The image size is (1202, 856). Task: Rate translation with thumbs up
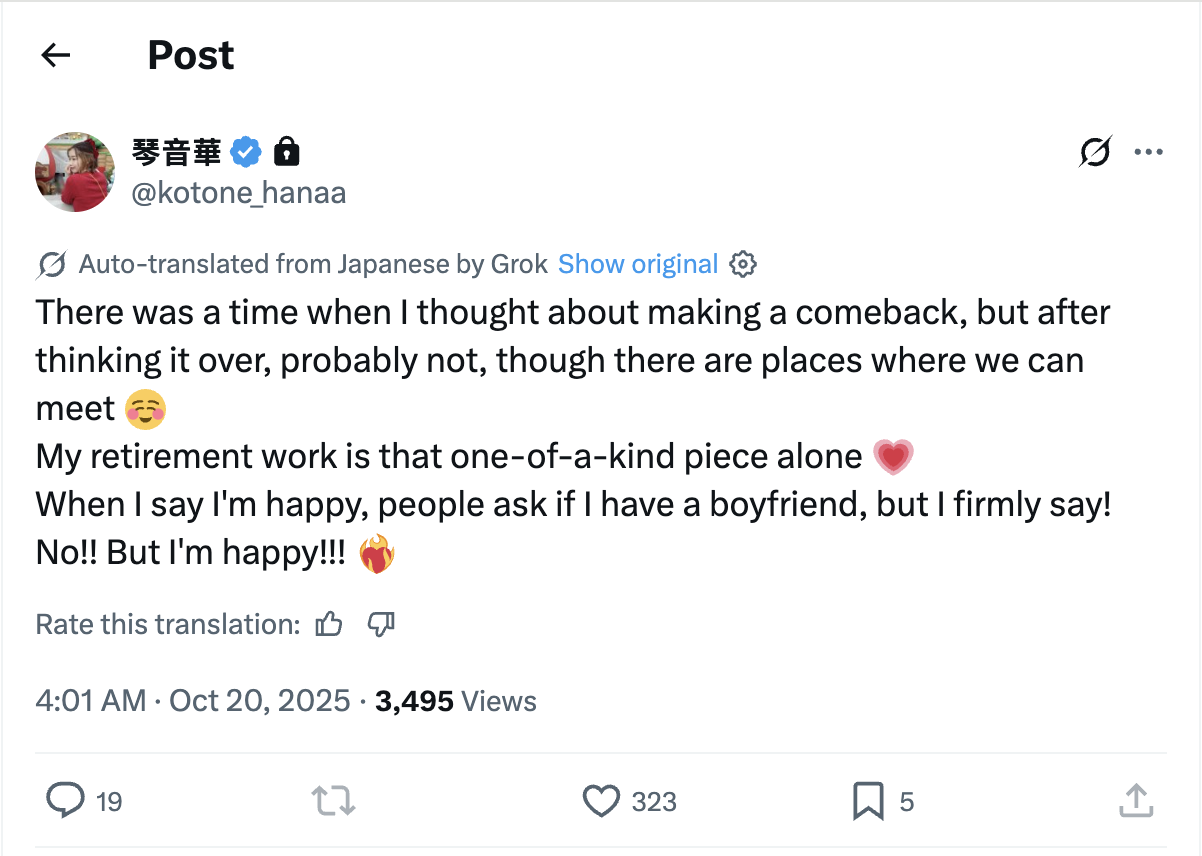329,625
